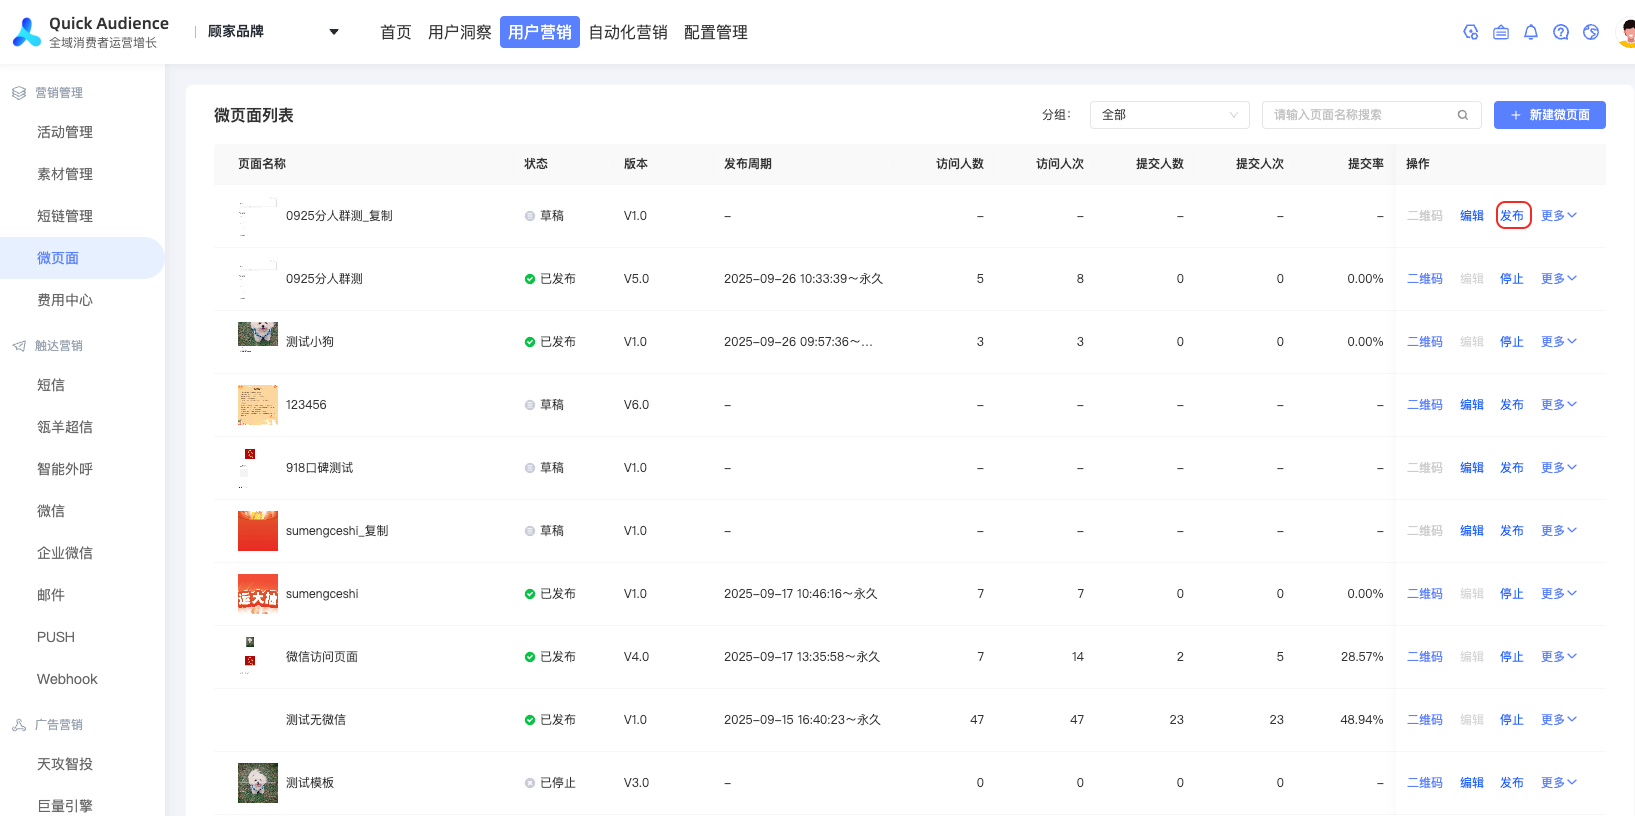Click 发布 for 0925分人群测_复制

(x=1512, y=216)
